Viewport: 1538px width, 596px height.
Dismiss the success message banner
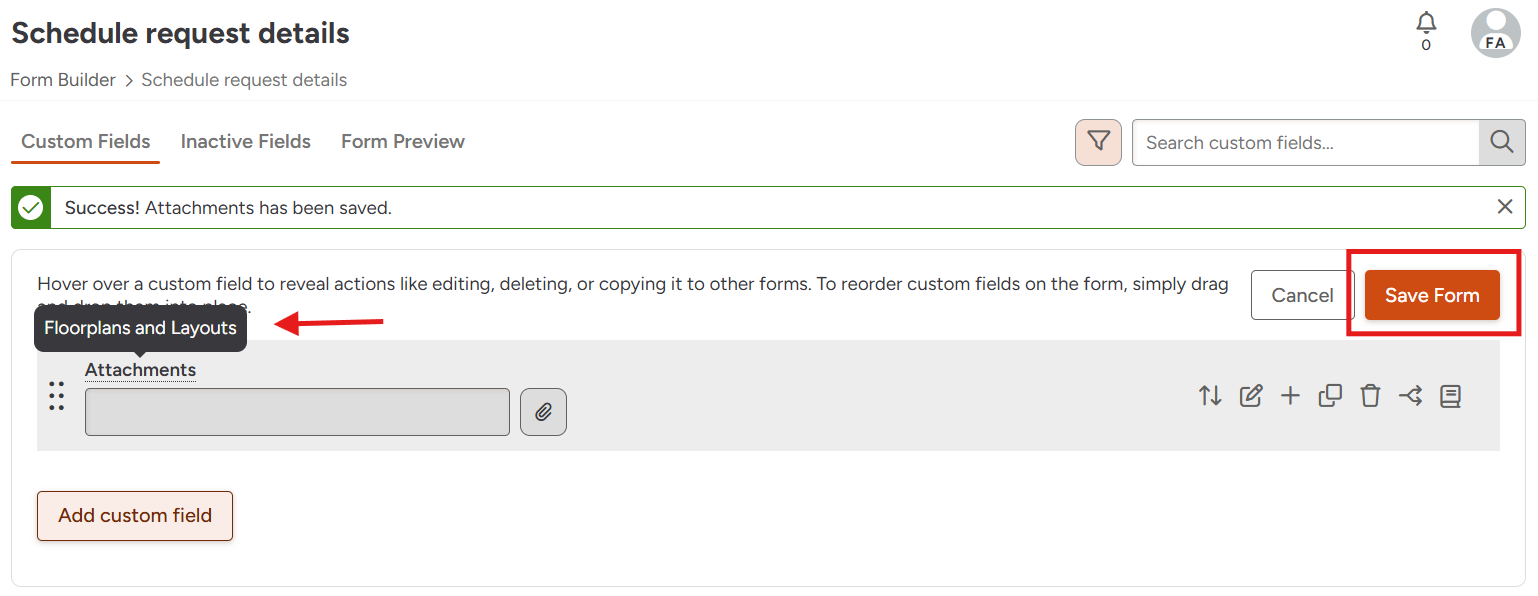click(x=1504, y=207)
